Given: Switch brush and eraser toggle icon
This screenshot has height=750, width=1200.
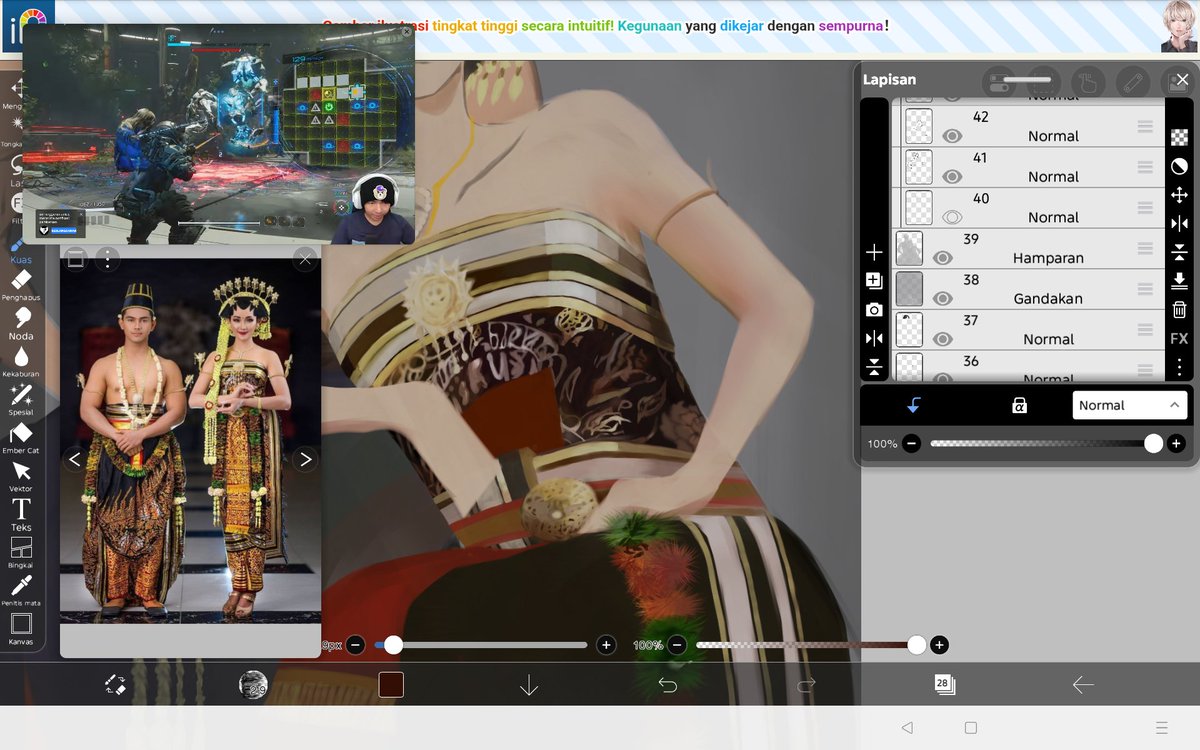Looking at the screenshot, I should 115,685.
